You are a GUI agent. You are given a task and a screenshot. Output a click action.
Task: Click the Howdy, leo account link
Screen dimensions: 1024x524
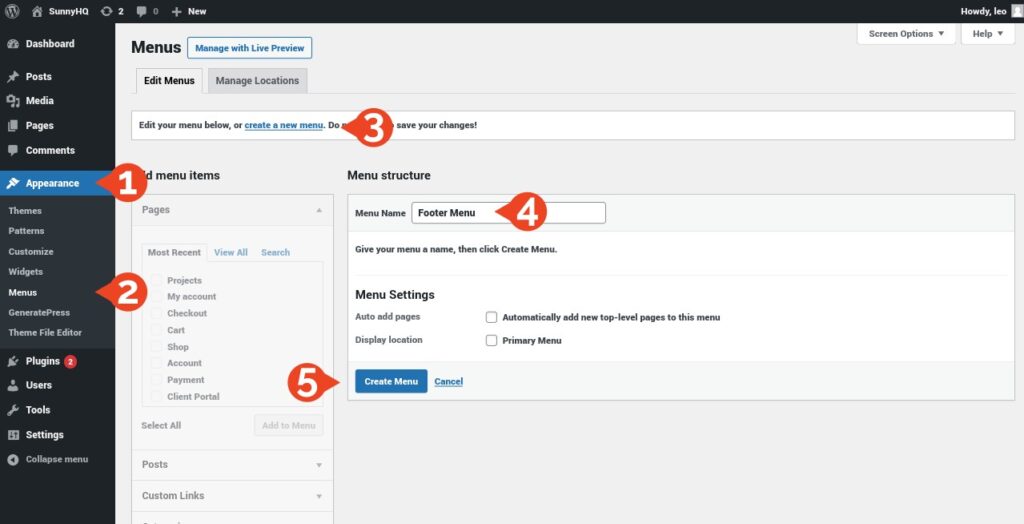tap(984, 11)
